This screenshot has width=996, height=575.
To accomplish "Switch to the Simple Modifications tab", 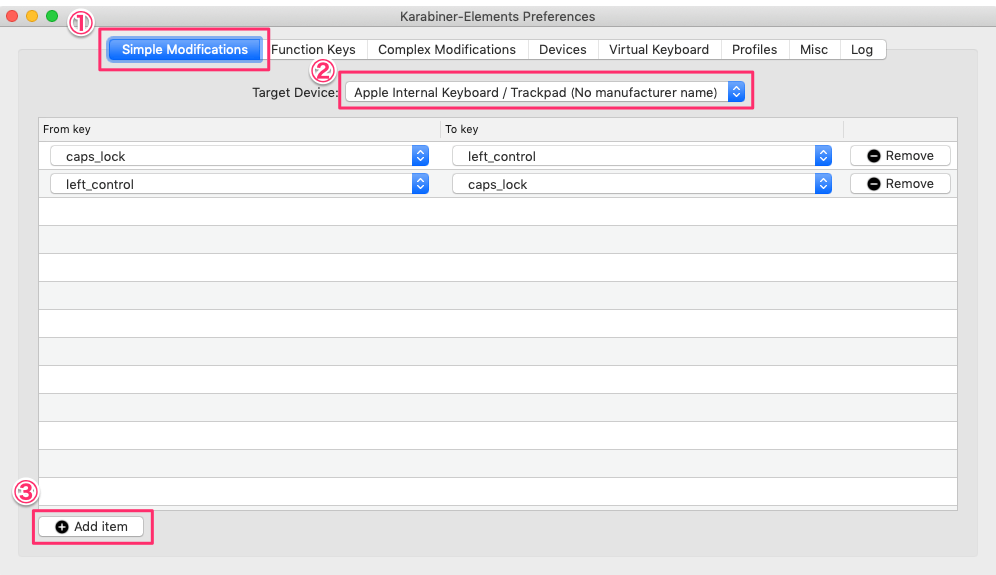I will pyautogui.click(x=185, y=50).
